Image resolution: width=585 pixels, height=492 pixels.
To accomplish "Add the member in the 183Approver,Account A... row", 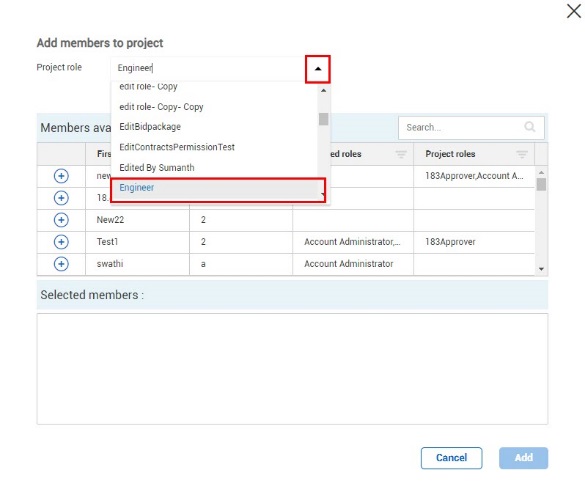I will (x=61, y=176).
